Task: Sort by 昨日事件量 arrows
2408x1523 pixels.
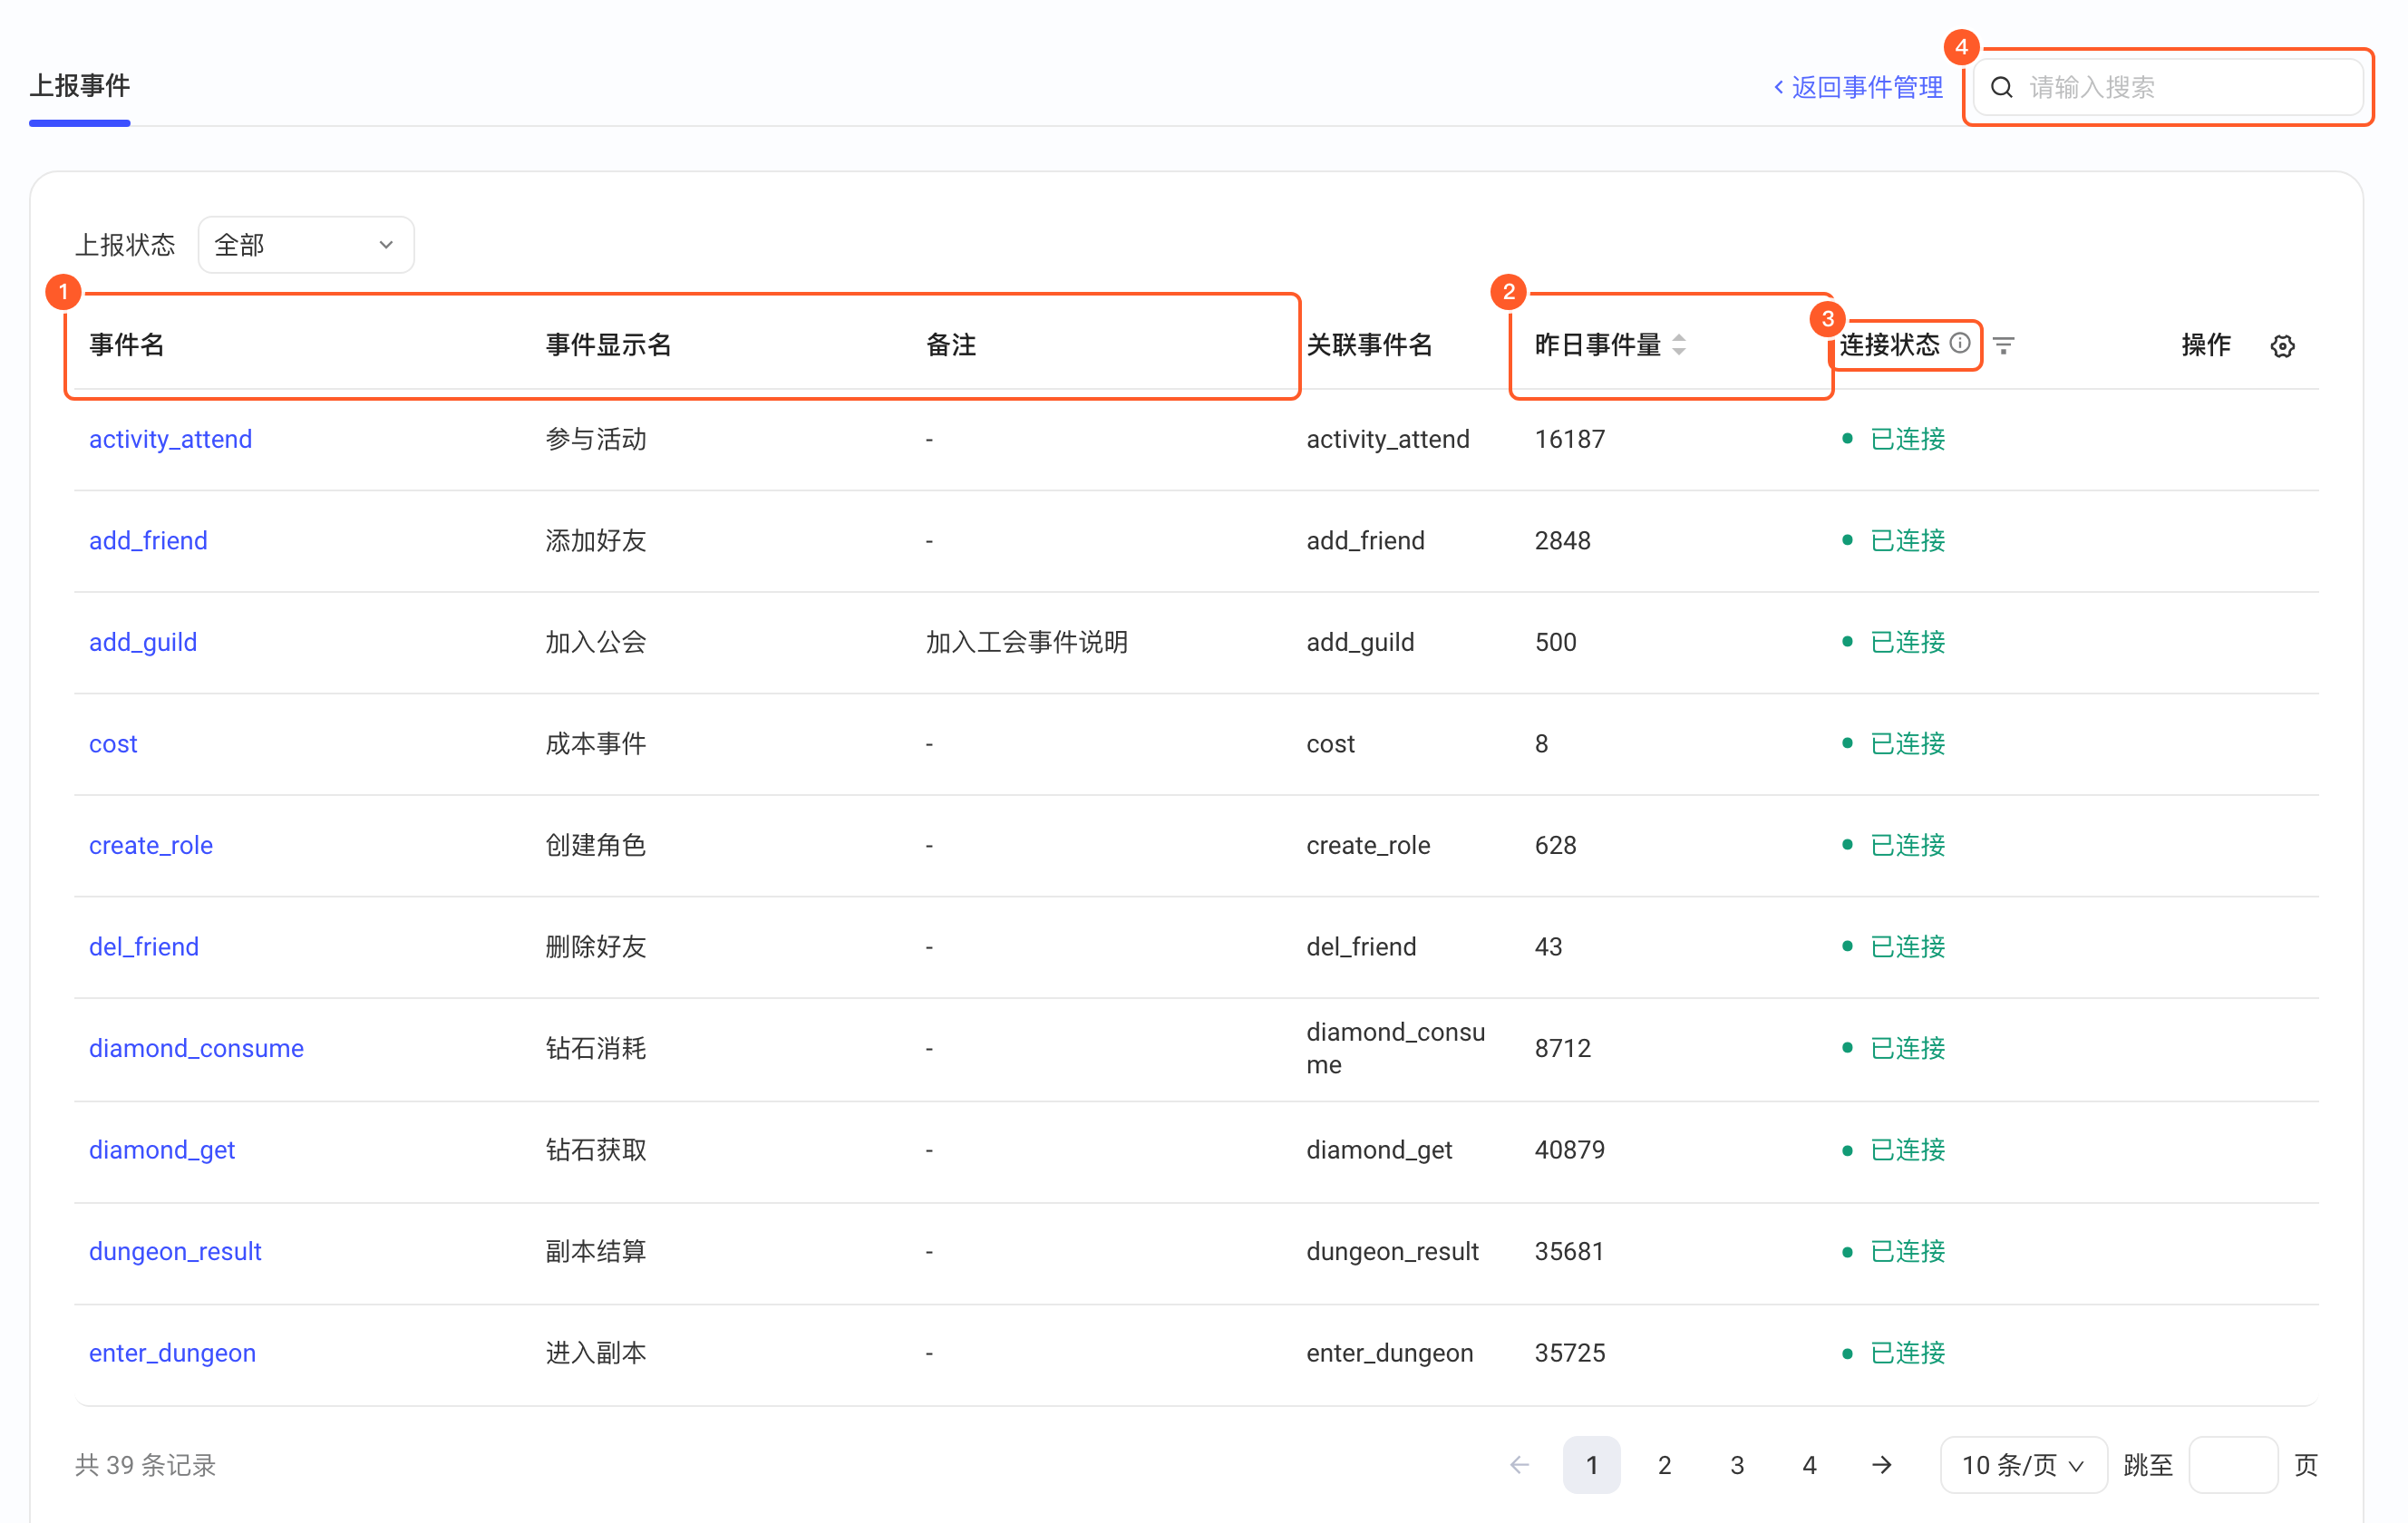Action: pyautogui.click(x=1679, y=345)
